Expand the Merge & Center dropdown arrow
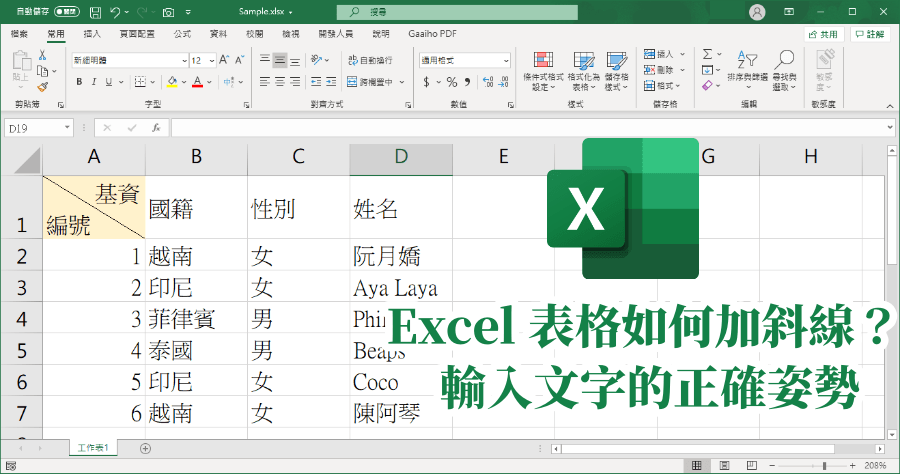Screen dimensions: 900x474 click(402, 82)
